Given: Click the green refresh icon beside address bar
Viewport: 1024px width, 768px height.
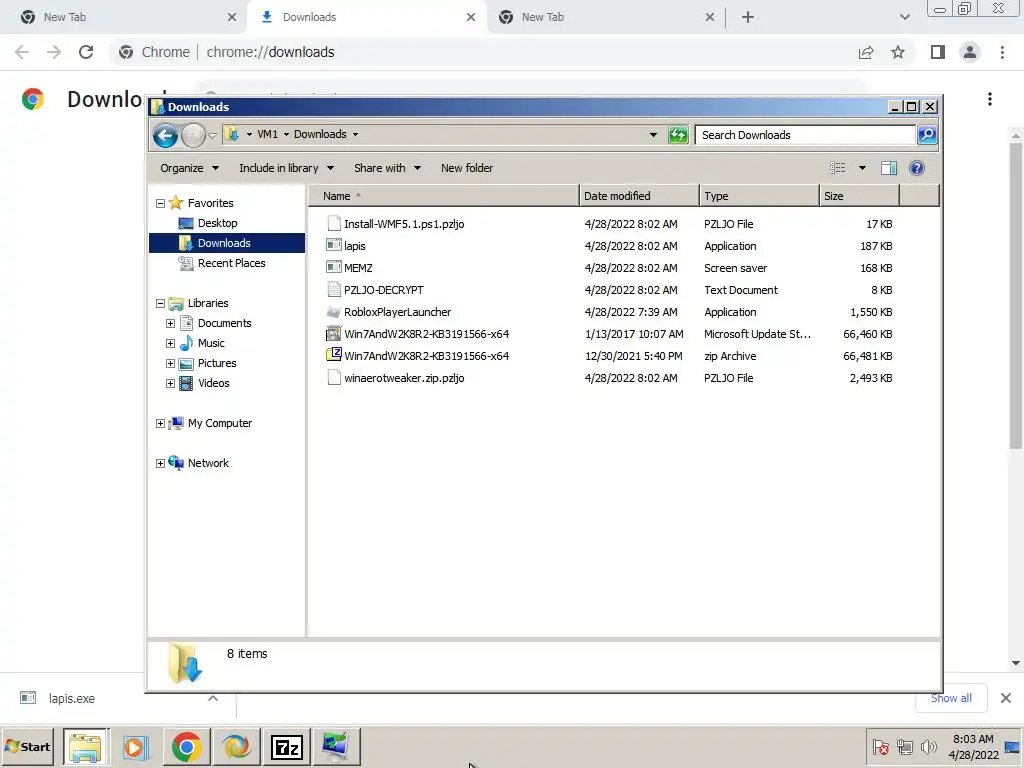Looking at the screenshot, I should 678,135.
